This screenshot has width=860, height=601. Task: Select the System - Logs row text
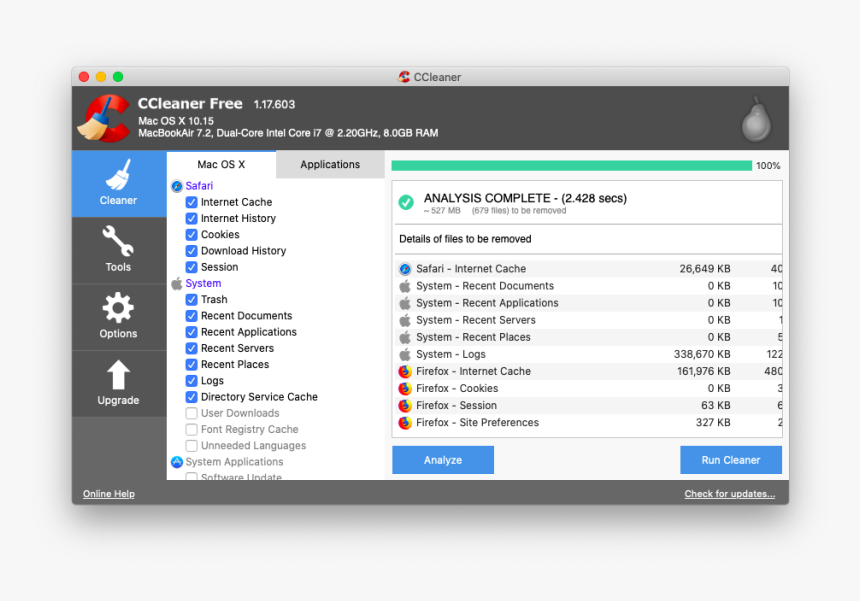451,354
